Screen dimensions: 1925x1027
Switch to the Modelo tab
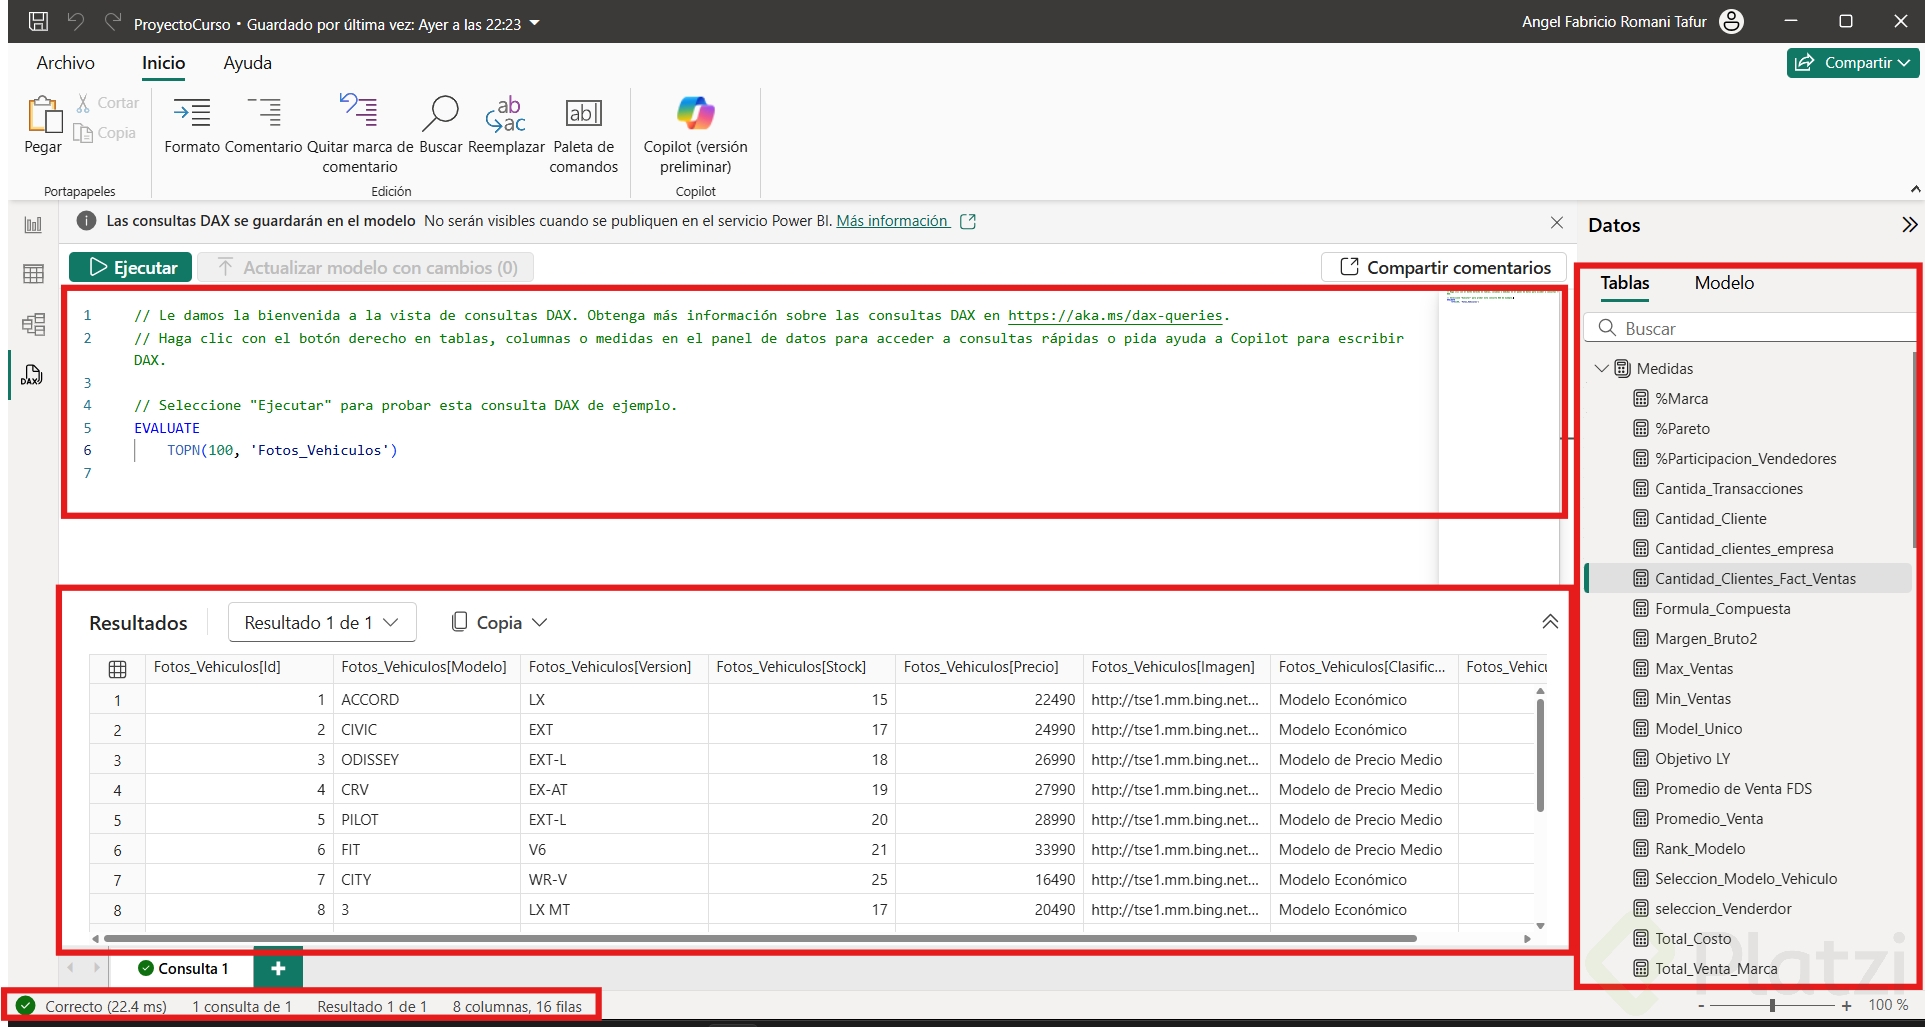[1724, 283]
